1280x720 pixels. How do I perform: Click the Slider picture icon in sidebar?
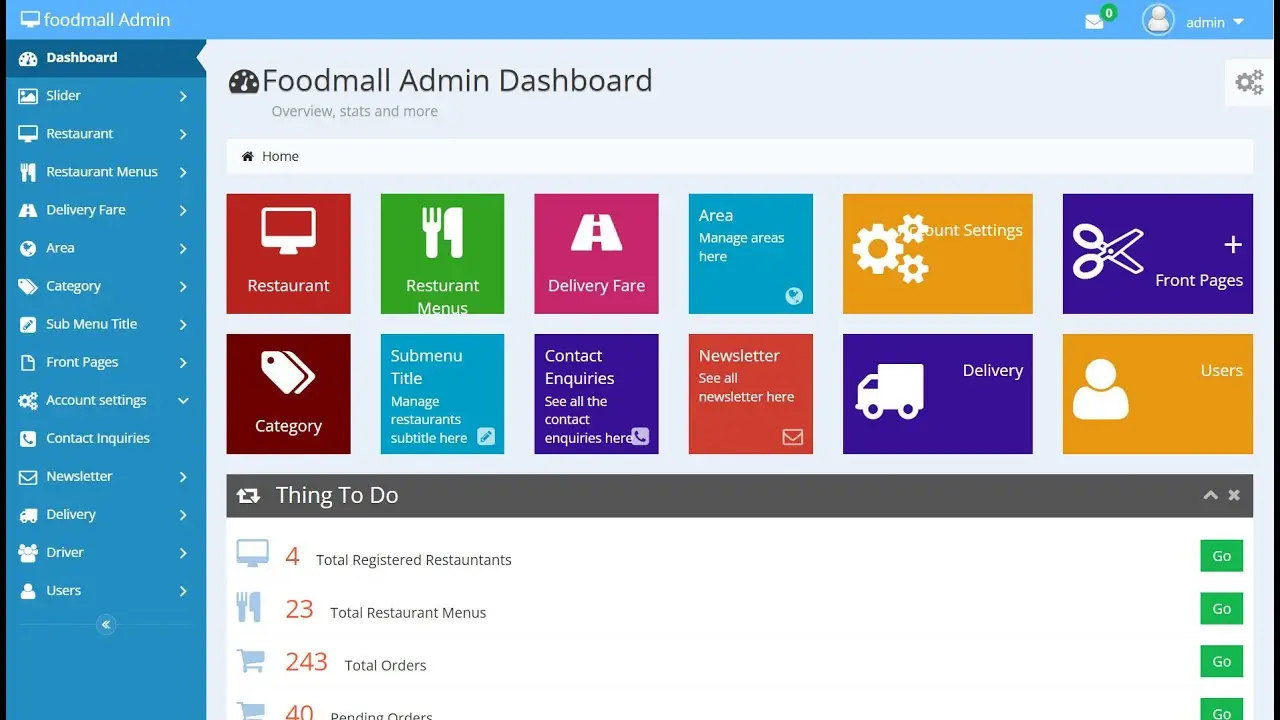pyautogui.click(x=28, y=96)
